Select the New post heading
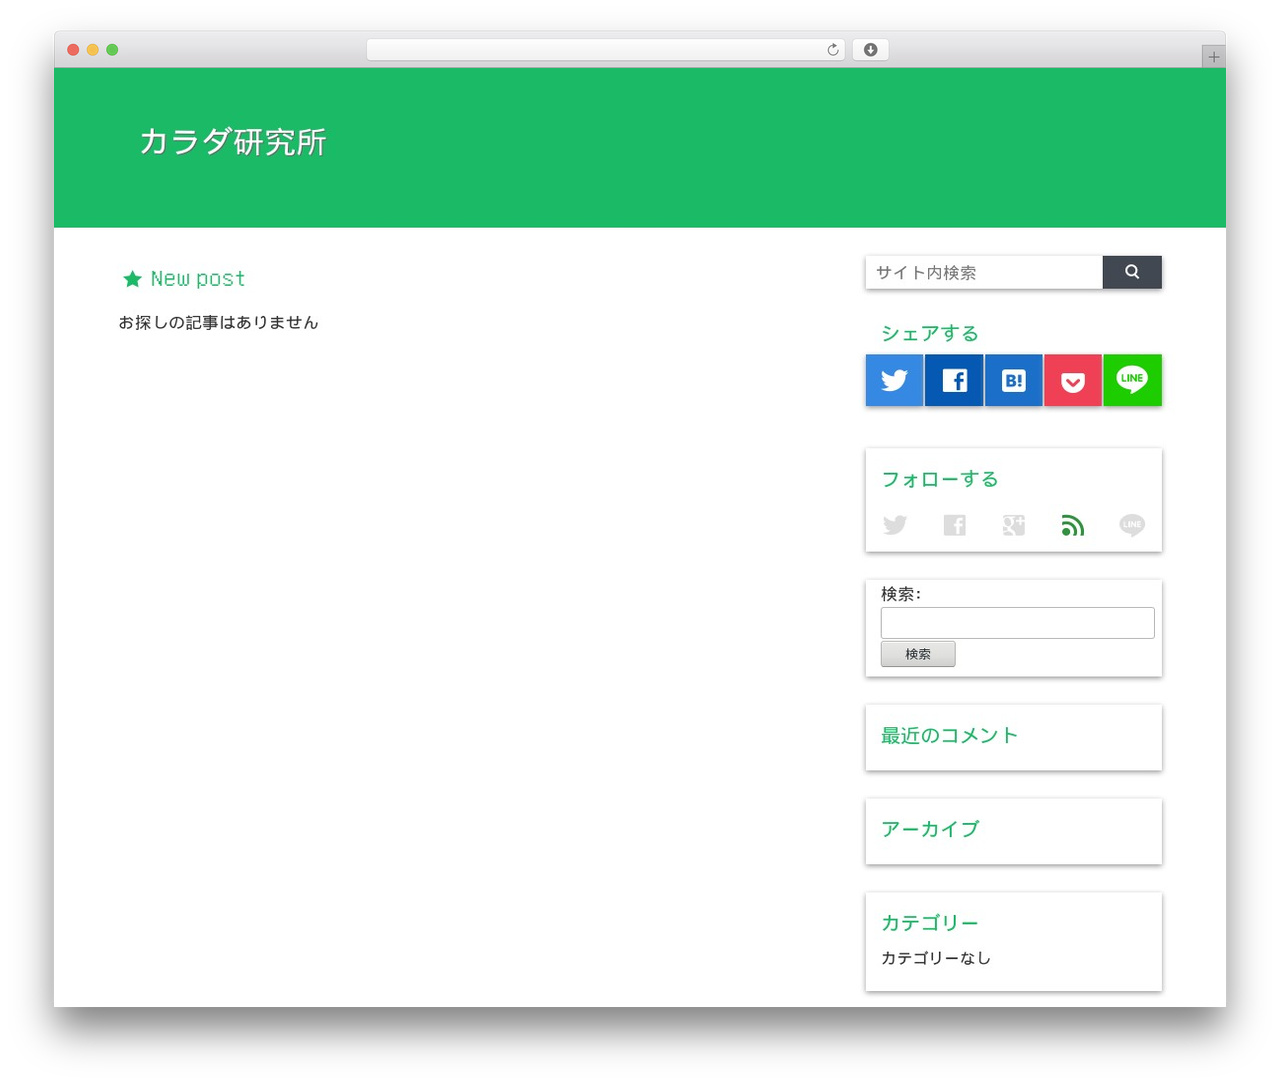Viewport: 1280px width, 1084px height. [198, 279]
